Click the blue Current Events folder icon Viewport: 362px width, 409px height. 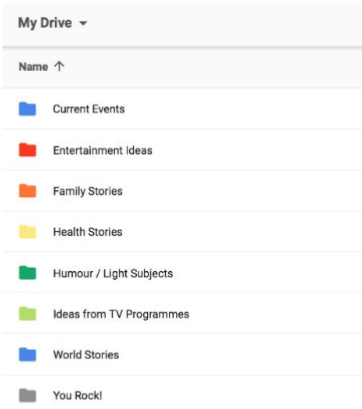coord(27,109)
